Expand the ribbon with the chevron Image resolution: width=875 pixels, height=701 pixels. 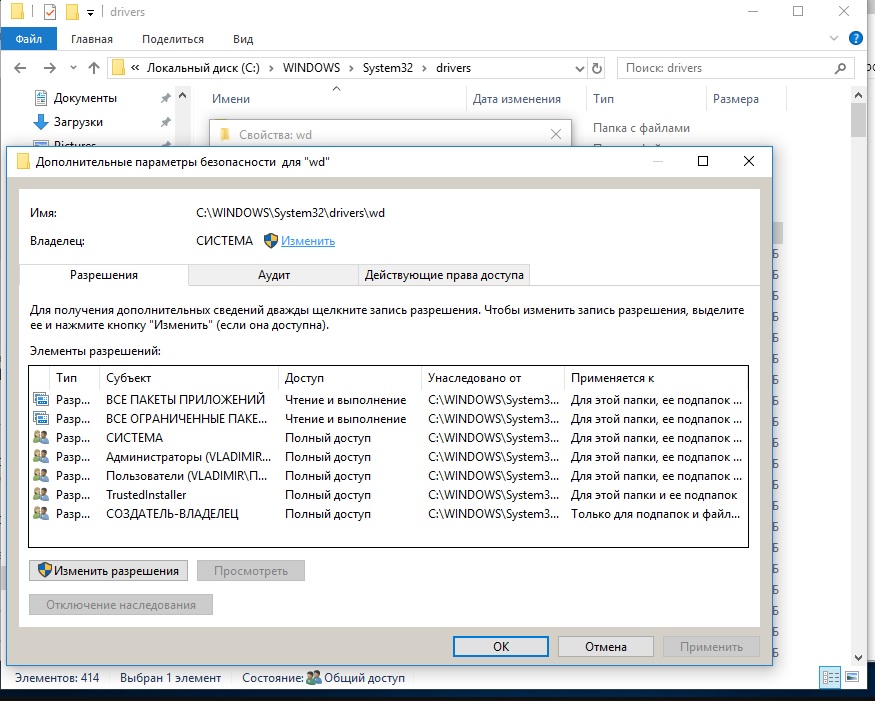(x=834, y=39)
